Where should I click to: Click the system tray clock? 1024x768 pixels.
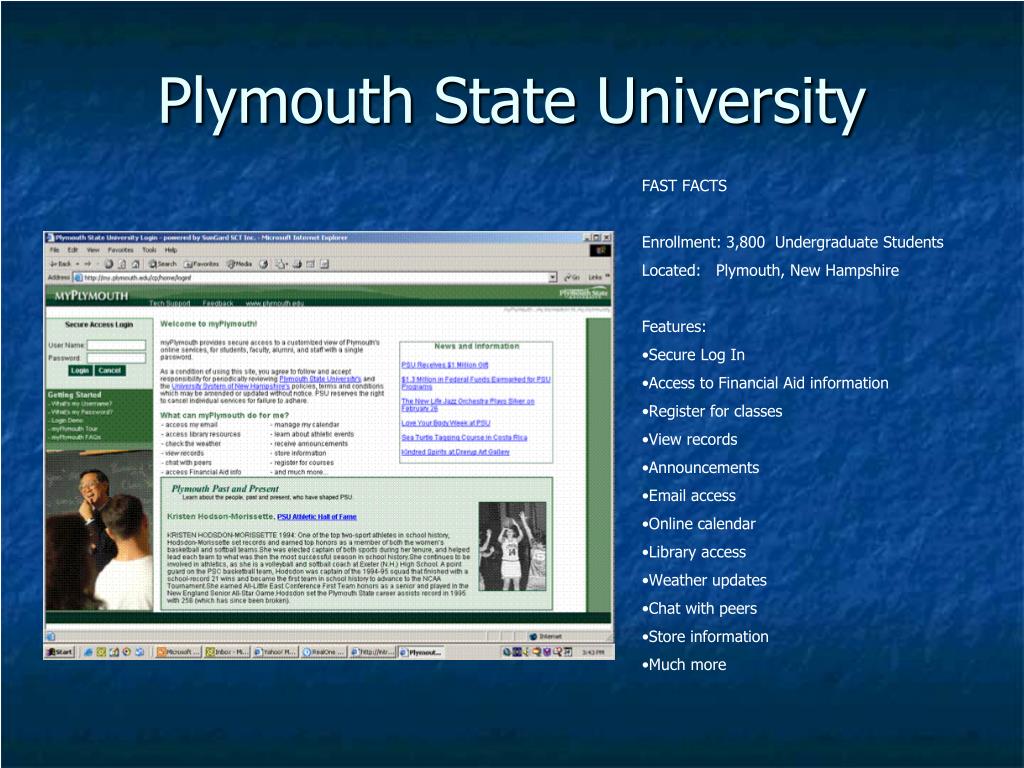click(593, 652)
